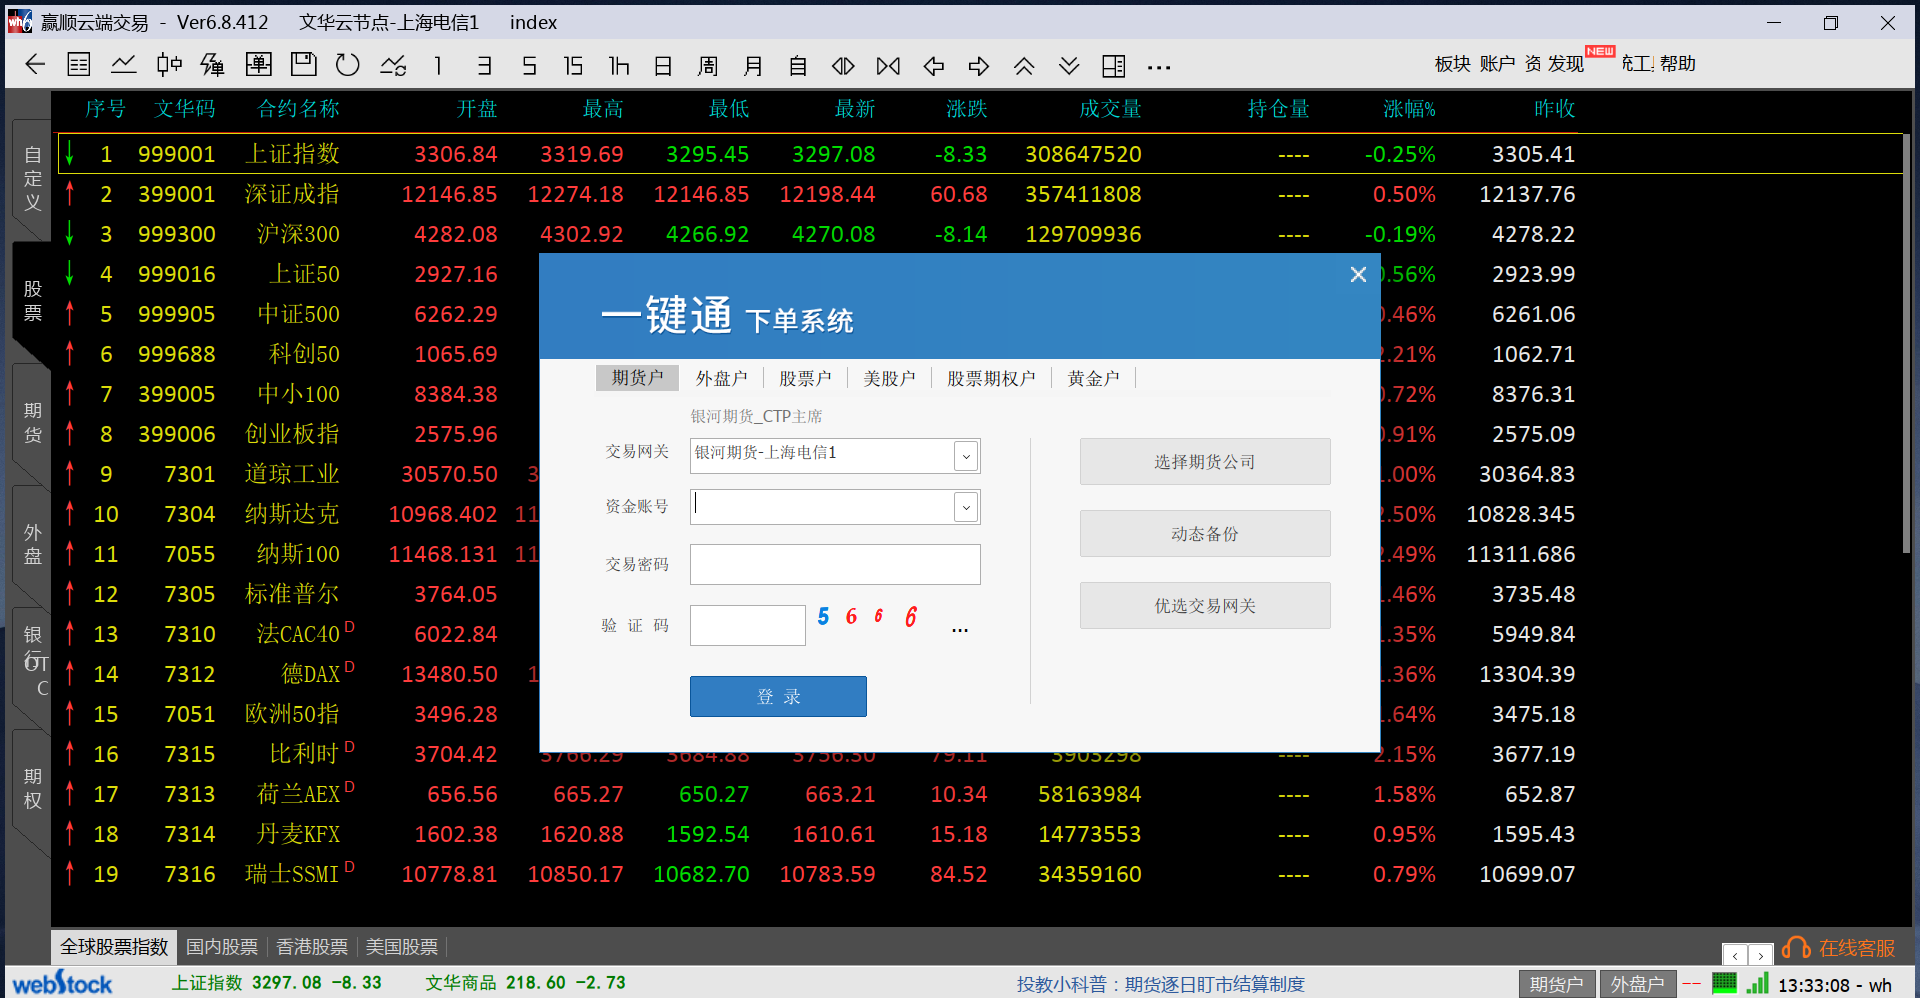The width and height of the screenshot is (1920, 998).
Task: Click the save layout disk icon
Action: (x=302, y=65)
